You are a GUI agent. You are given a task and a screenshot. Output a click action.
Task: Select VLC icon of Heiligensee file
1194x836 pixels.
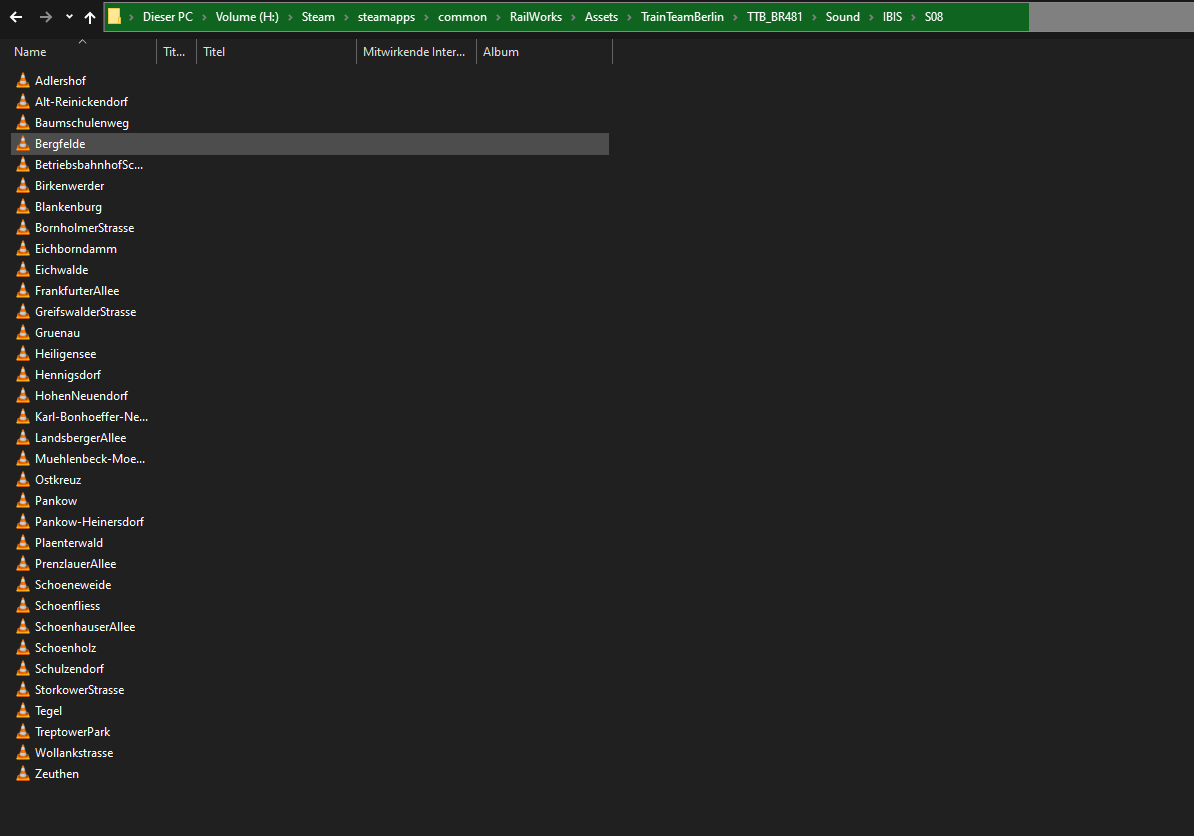tap(23, 353)
